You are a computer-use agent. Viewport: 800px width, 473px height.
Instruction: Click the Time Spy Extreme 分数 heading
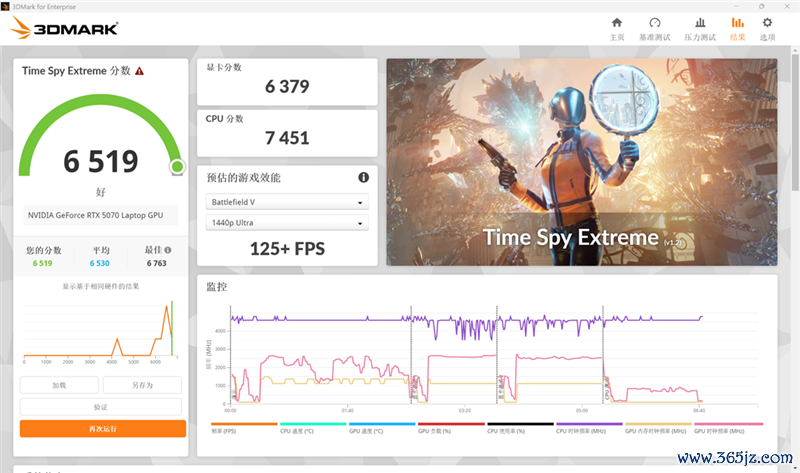point(76,71)
